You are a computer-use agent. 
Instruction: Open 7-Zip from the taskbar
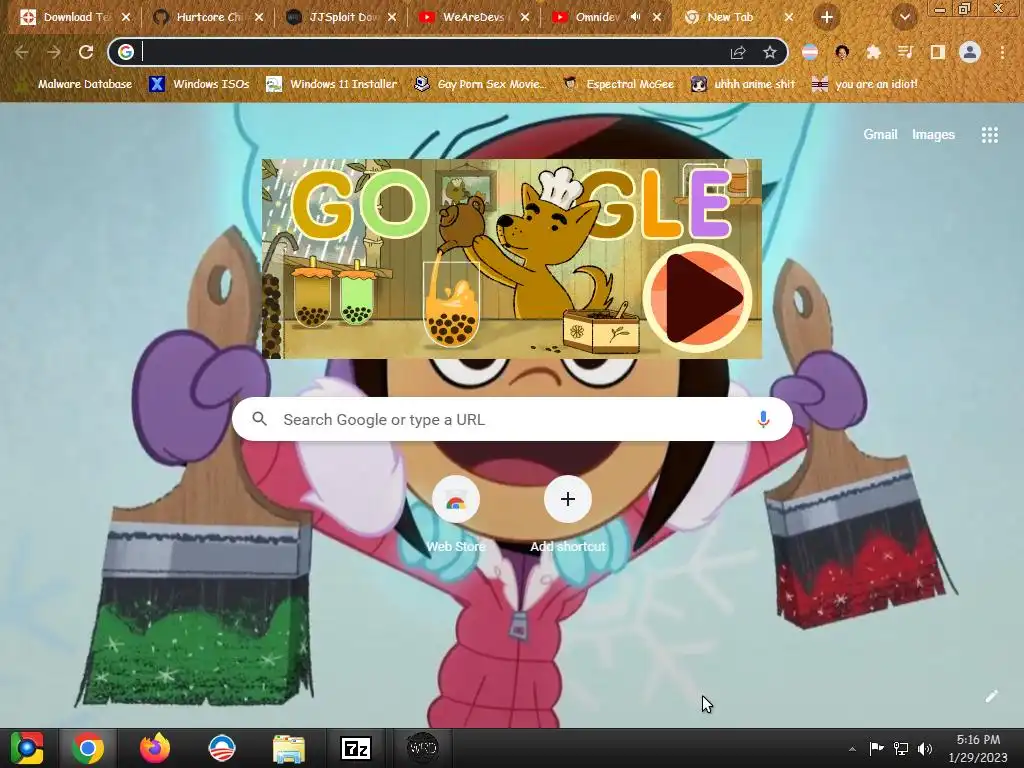pyautogui.click(x=356, y=748)
